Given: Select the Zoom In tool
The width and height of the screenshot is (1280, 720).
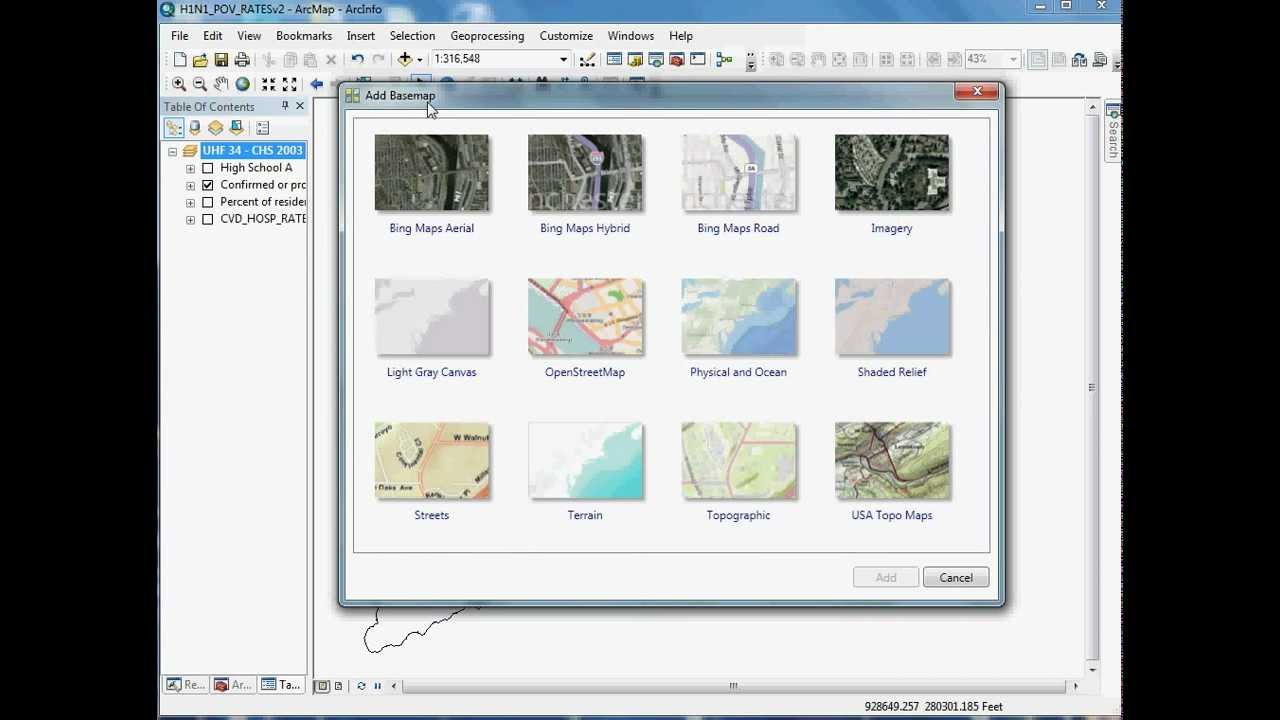Looking at the screenshot, I should point(179,84).
